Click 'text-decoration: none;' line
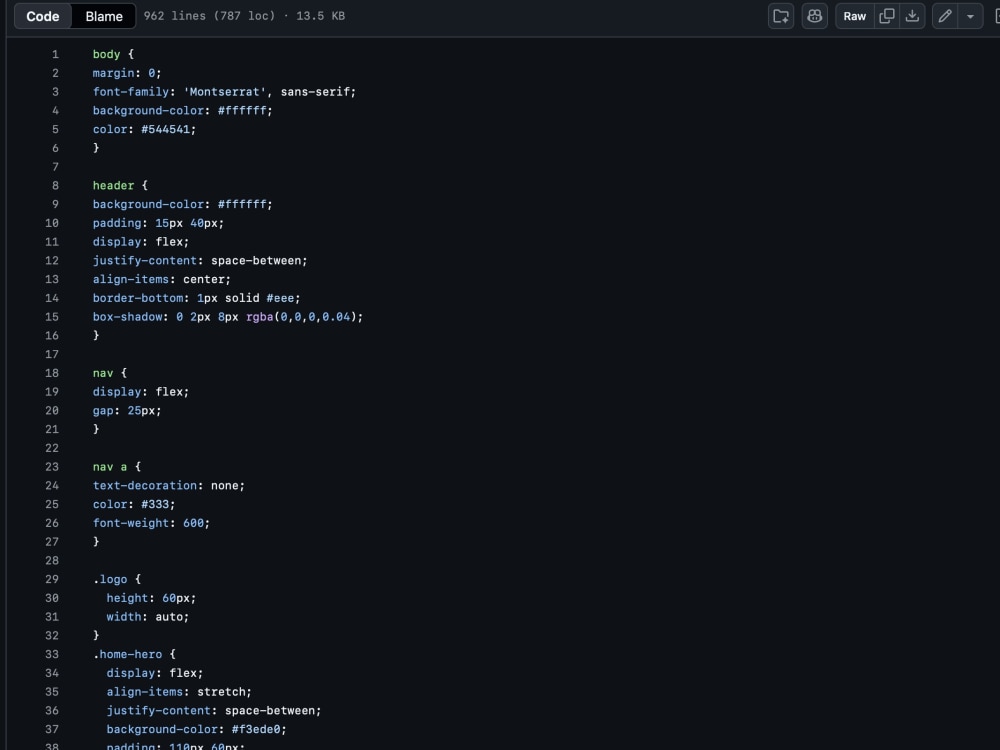This screenshot has height=750, width=1000. click(x=168, y=485)
